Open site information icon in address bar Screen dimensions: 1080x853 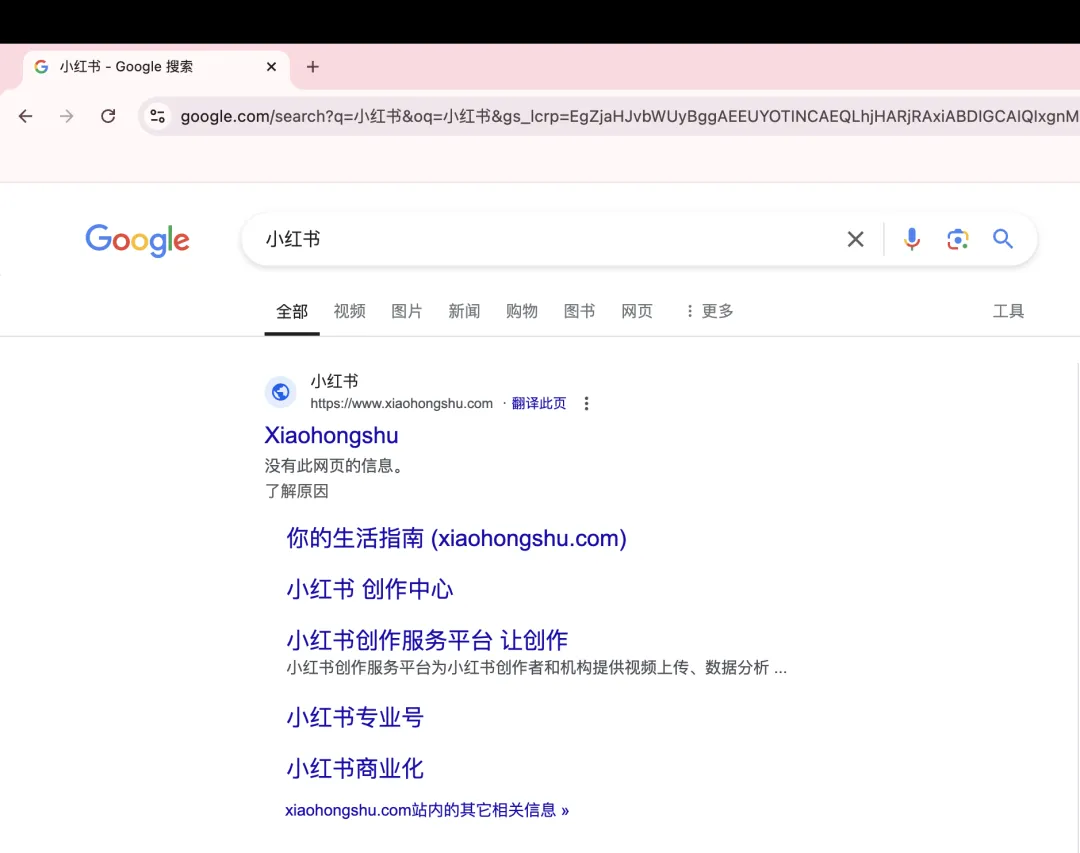click(158, 116)
